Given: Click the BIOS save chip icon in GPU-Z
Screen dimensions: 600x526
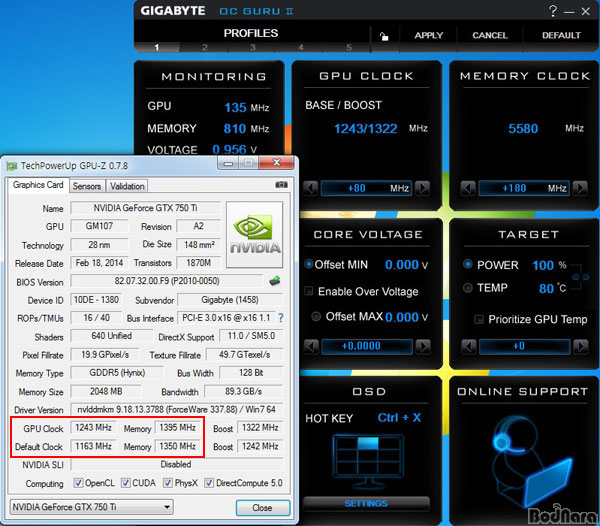Looking at the screenshot, I should tap(275, 281).
